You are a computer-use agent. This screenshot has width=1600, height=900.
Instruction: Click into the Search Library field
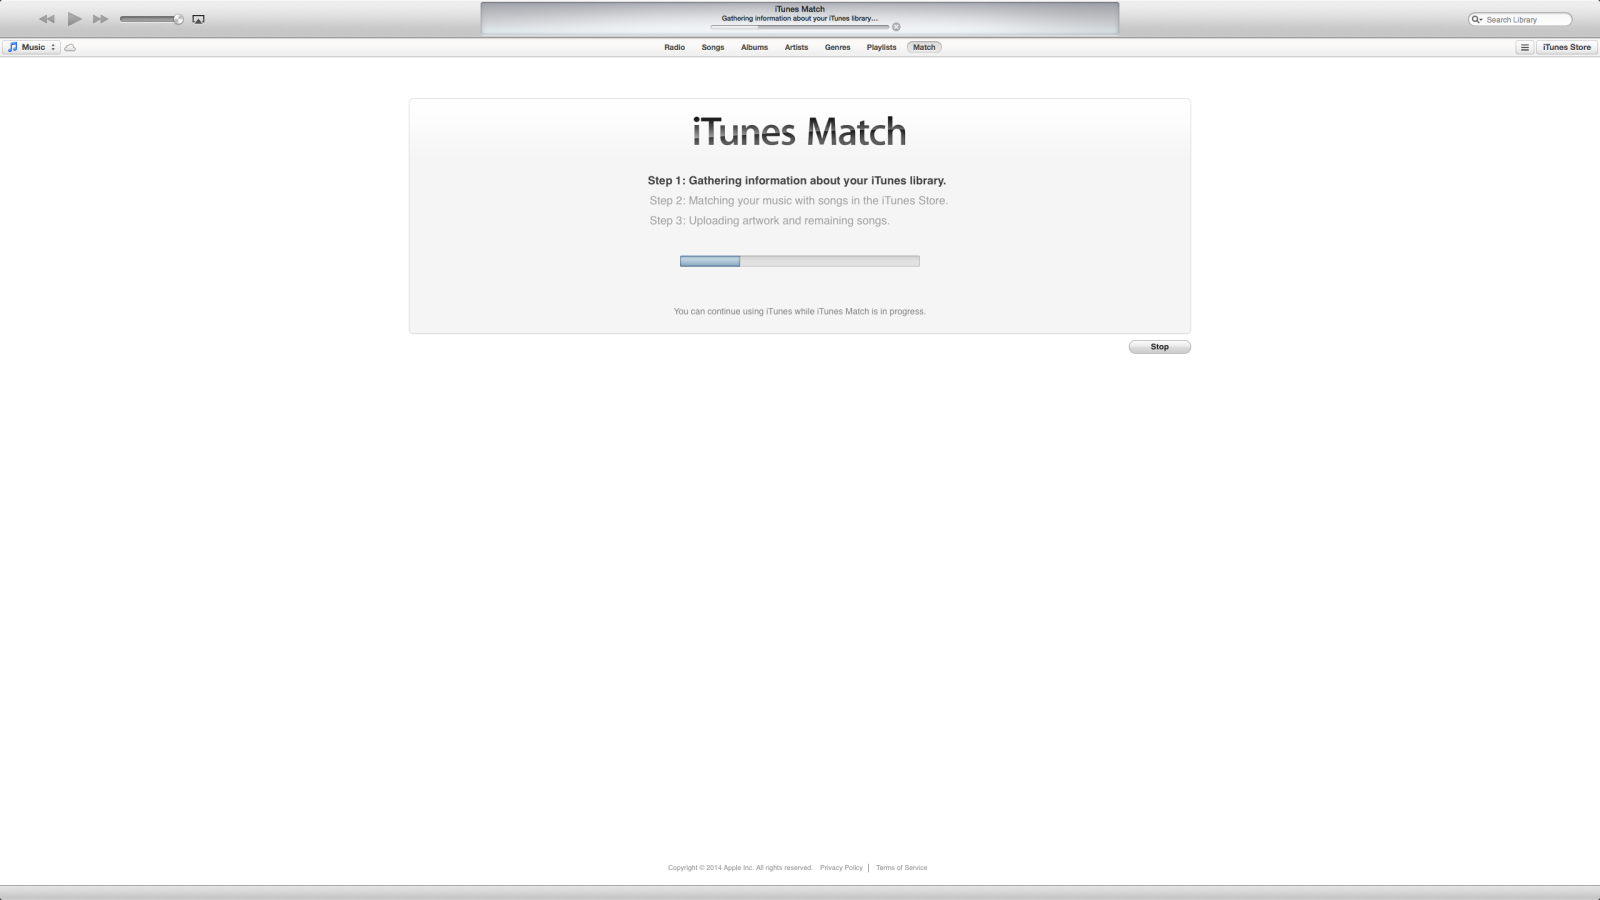pyautogui.click(x=1520, y=19)
